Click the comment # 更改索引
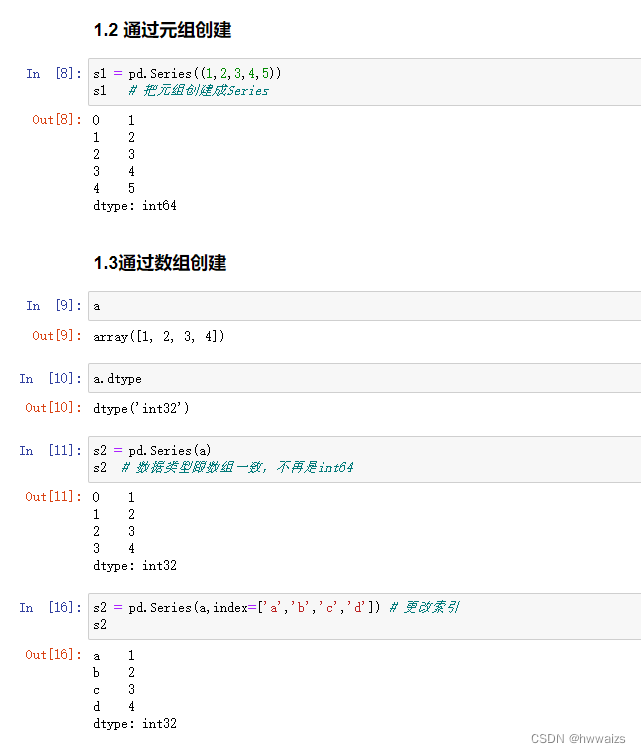The image size is (641, 753). point(424,607)
